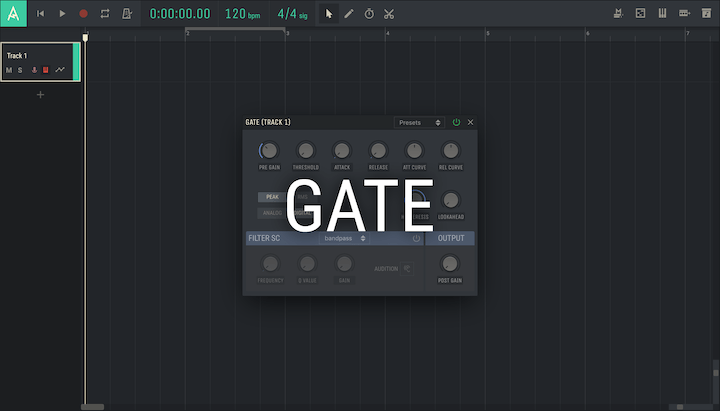The image size is (720, 411).
Task: Click Track 1 green color strip
Action: (76, 62)
